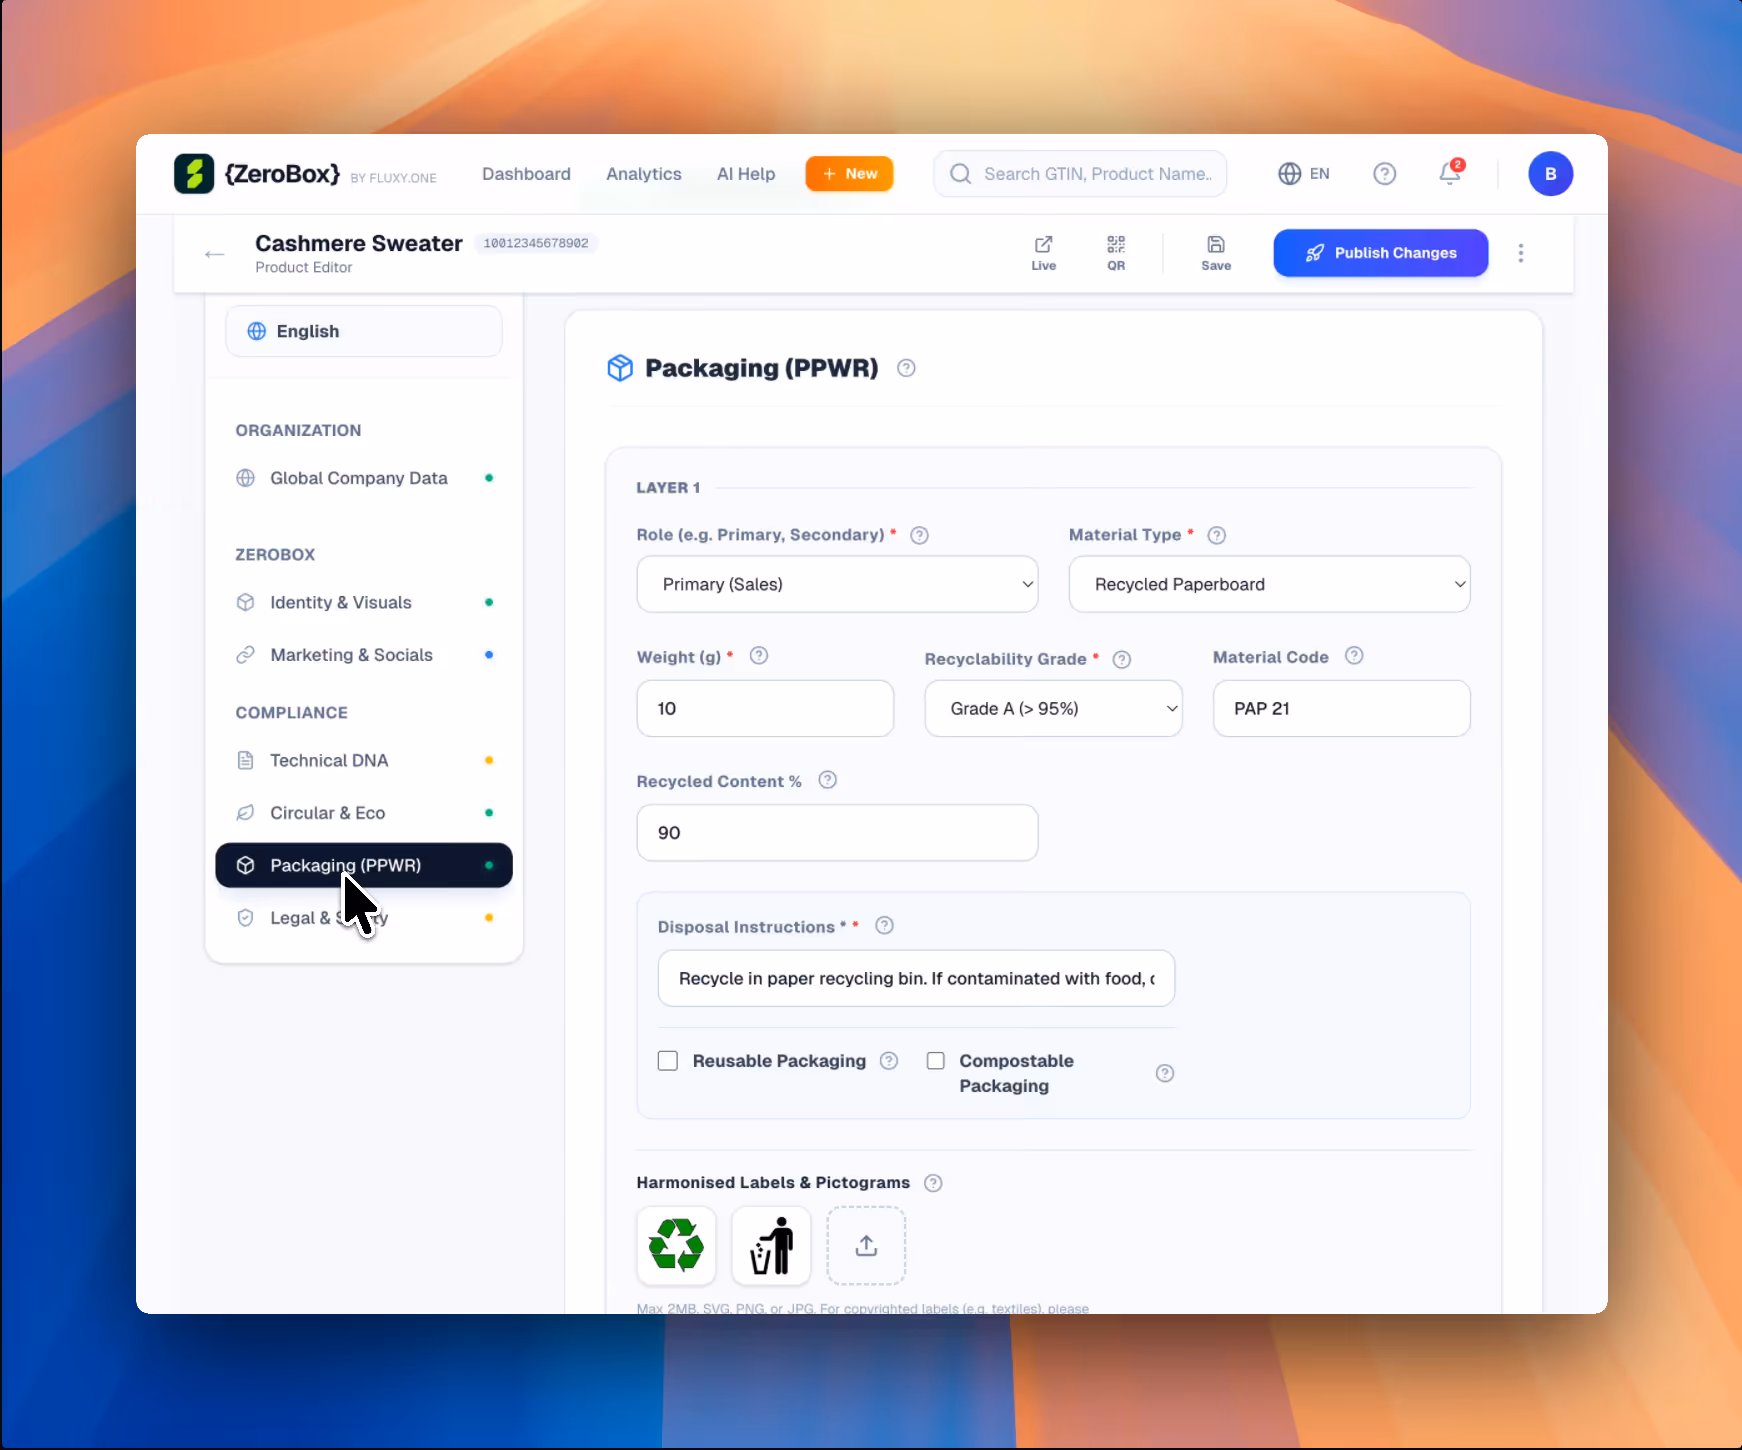Open AI Help in top navigation
This screenshot has width=1742, height=1450.
click(x=746, y=174)
